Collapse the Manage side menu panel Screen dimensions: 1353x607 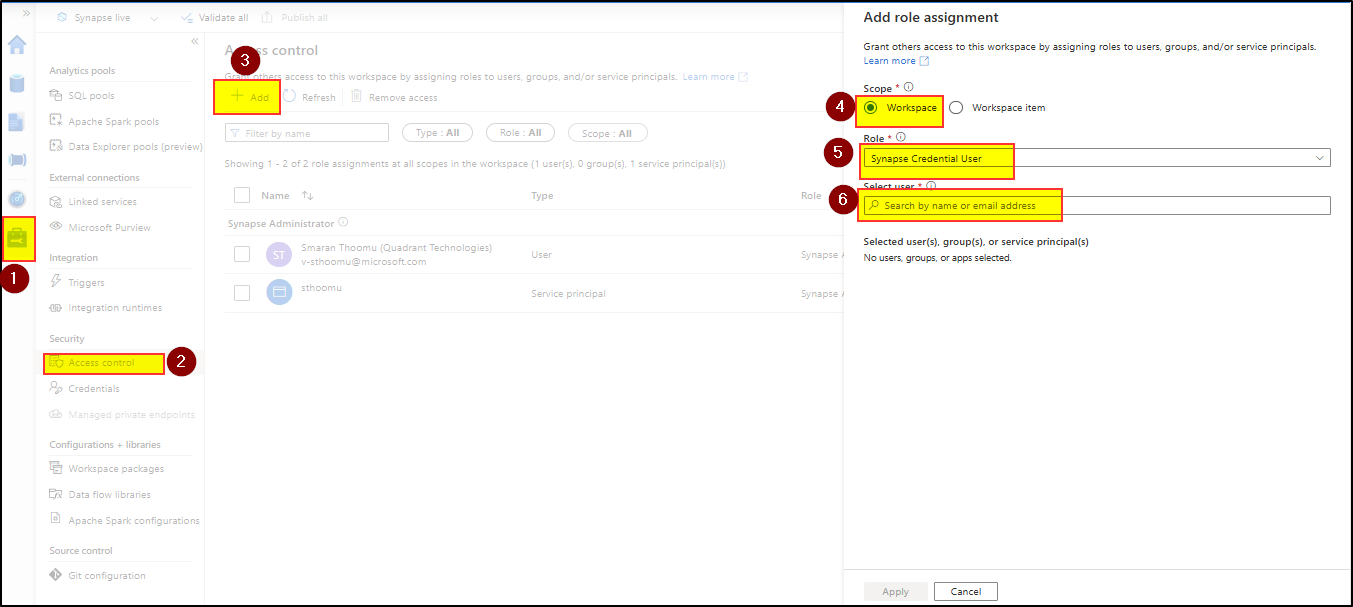pyautogui.click(x=195, y=42)
